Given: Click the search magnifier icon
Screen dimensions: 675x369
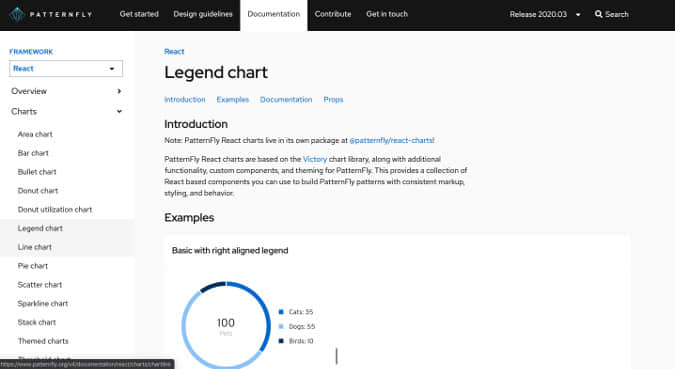Looking at the screenshot, I should click(598, 14).
